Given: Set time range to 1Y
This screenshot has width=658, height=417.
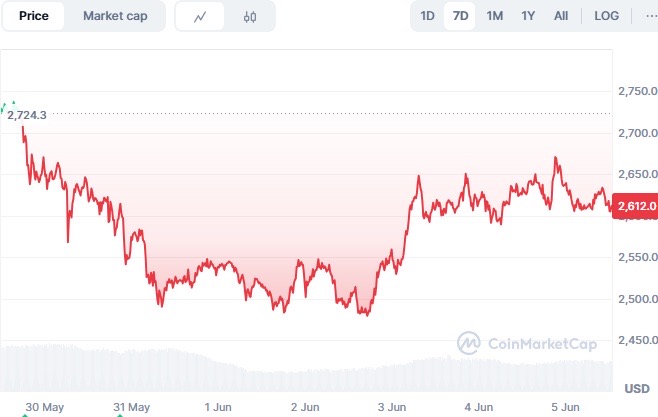Looking at the screenshot, I should [x=528, y=16].
